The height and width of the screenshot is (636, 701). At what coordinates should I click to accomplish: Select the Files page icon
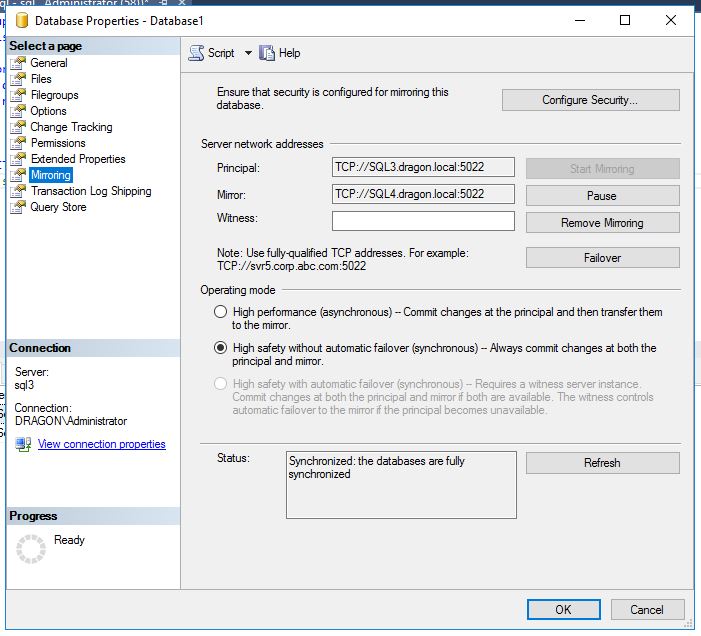tap(17, 79)
